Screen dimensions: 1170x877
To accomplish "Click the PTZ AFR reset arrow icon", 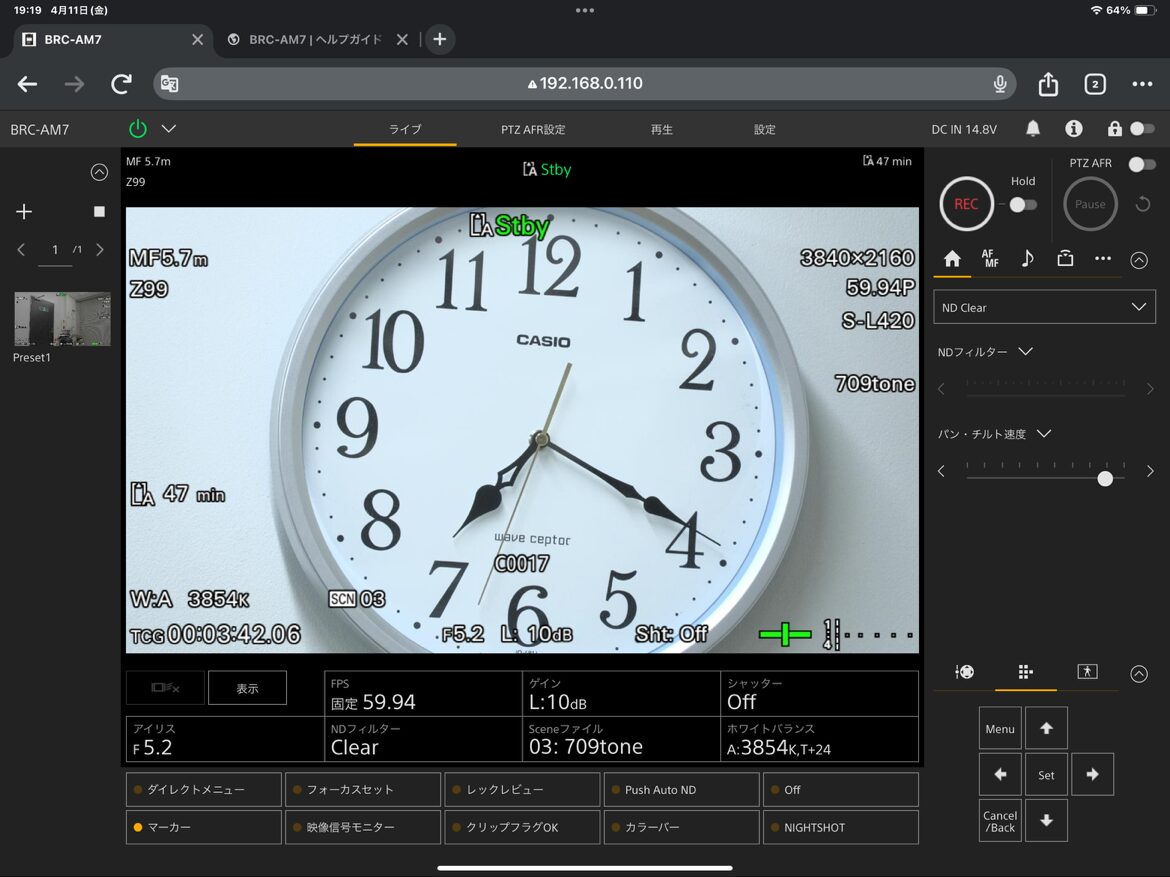I will click(1142, 204).
